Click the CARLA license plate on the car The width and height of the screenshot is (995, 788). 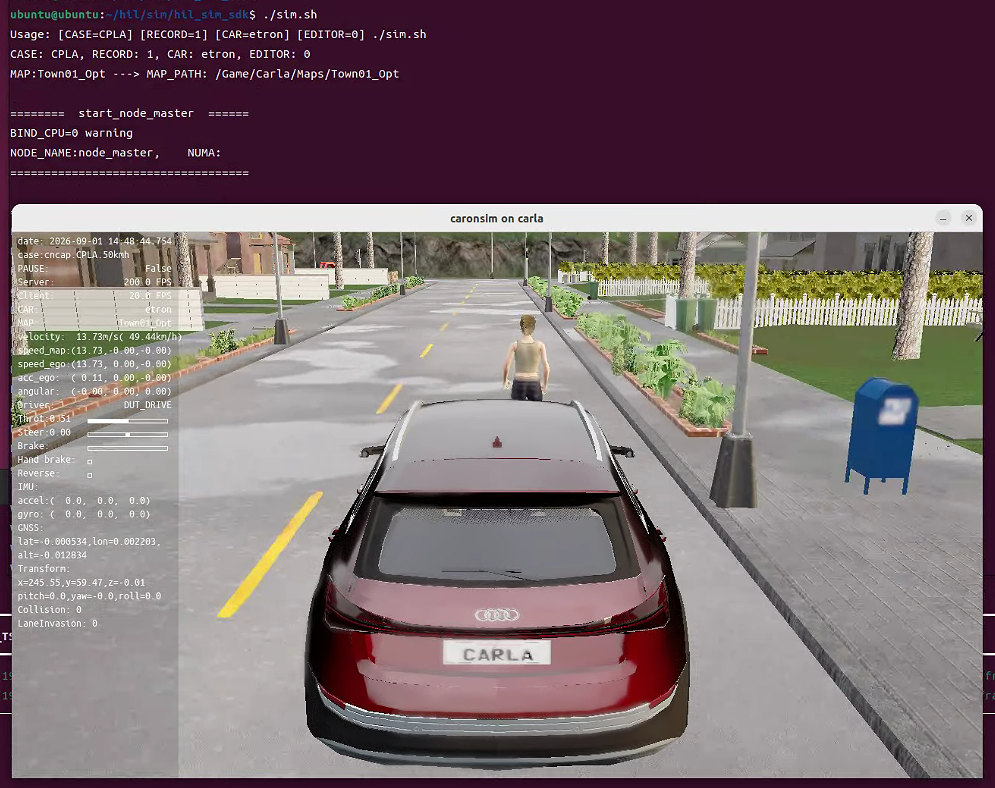(497, 653)
